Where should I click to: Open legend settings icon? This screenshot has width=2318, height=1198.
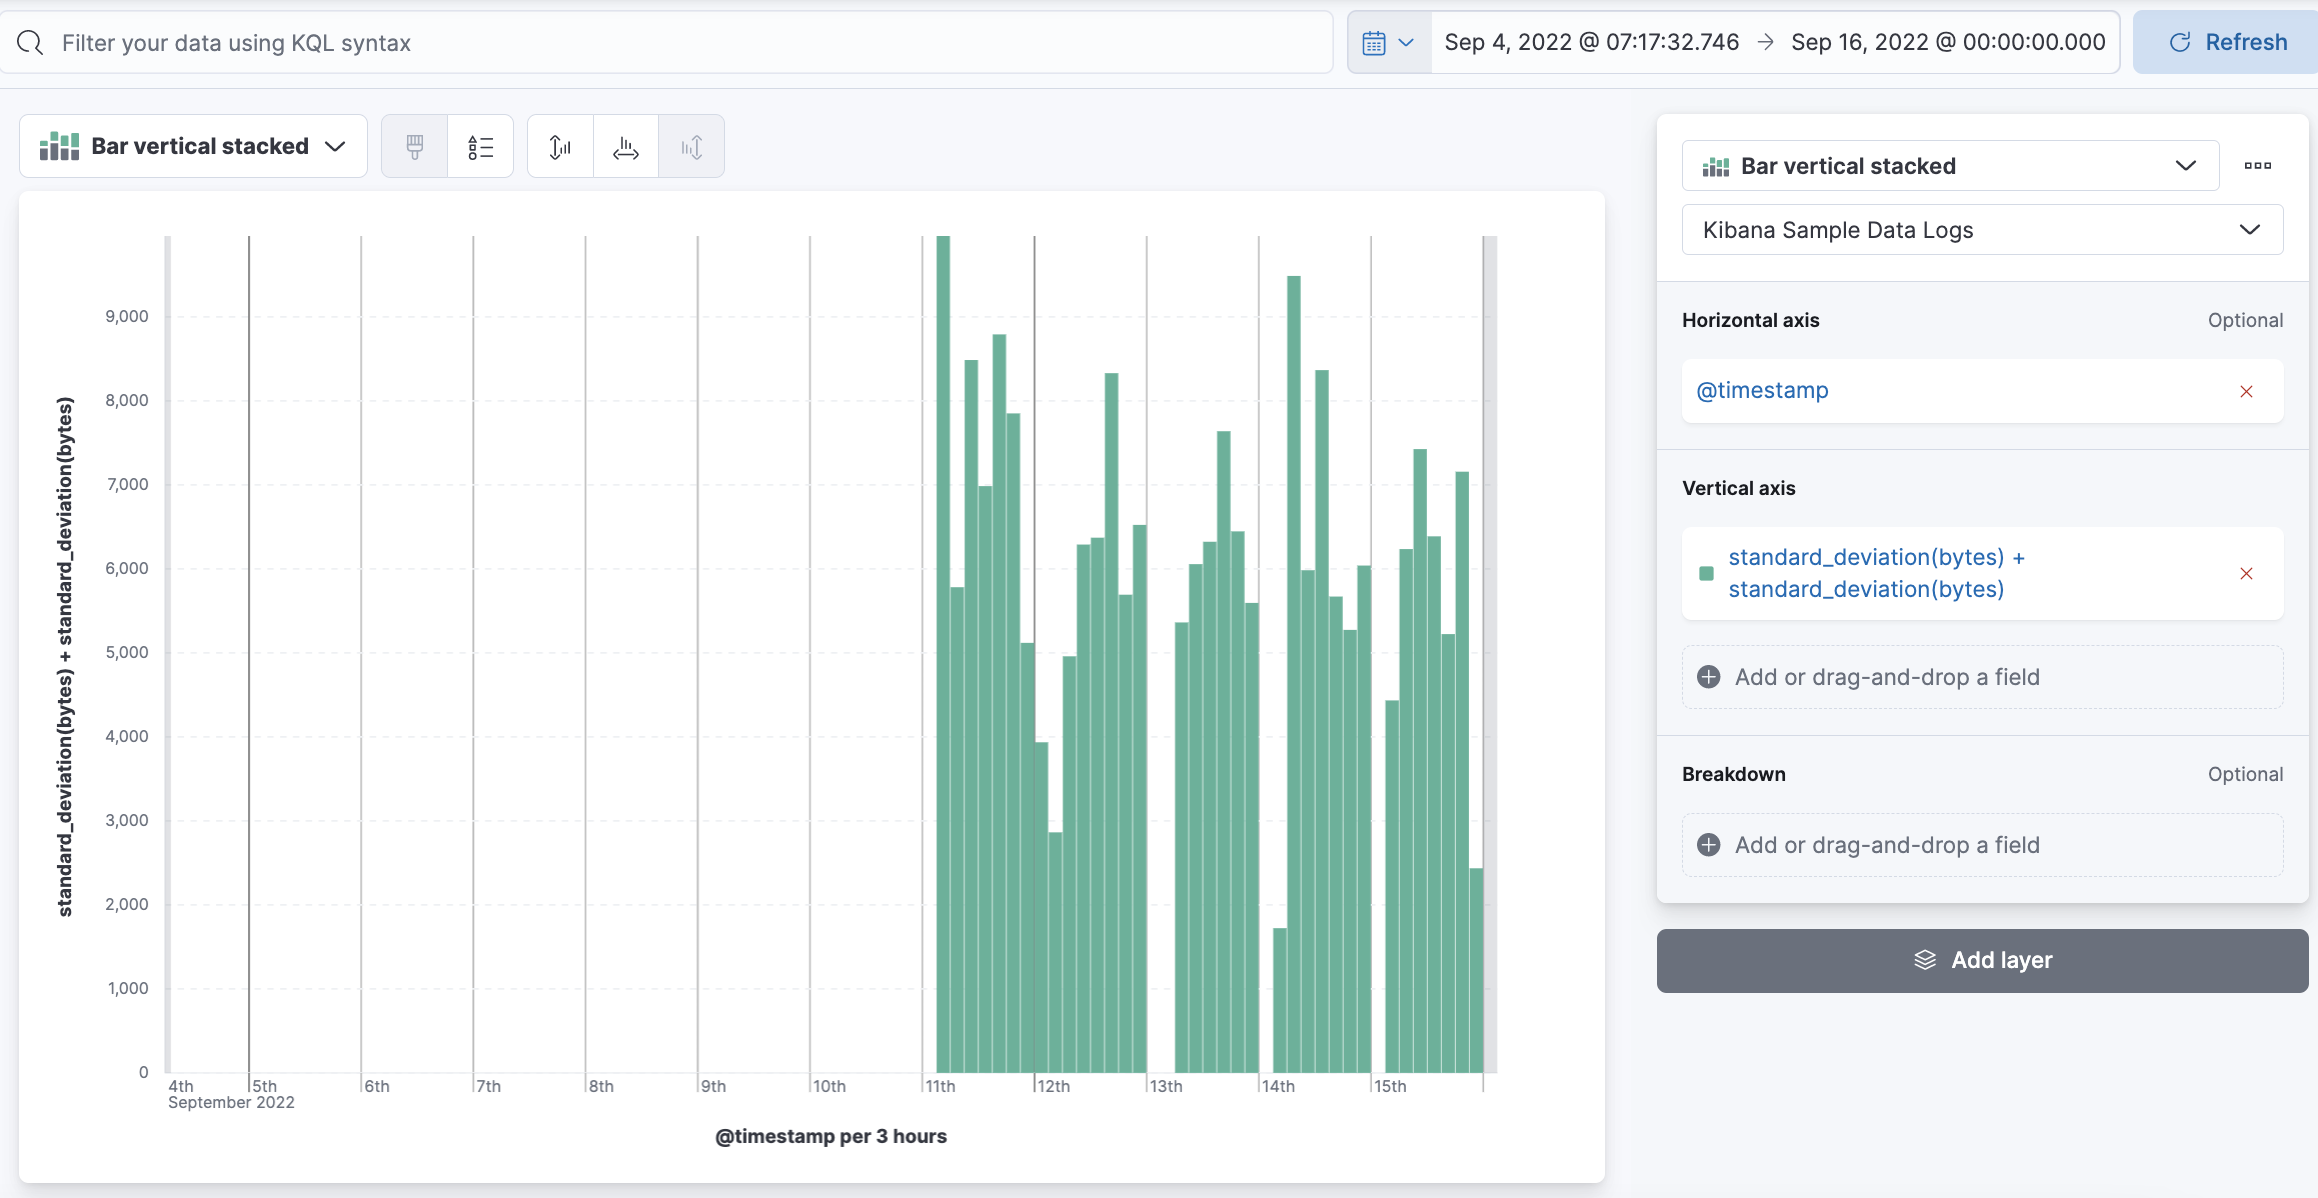click(x=481, y=147)
